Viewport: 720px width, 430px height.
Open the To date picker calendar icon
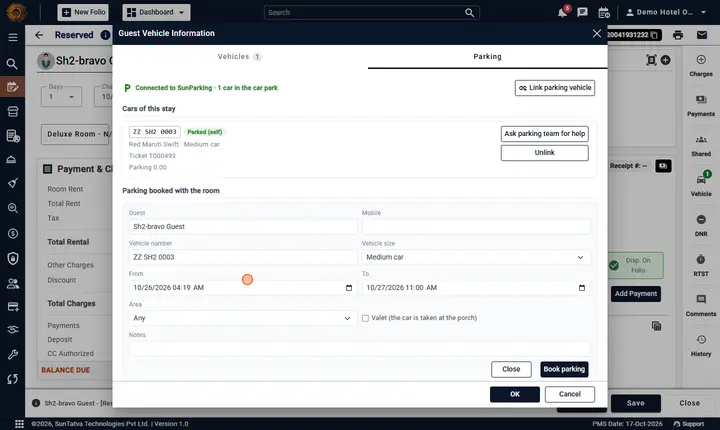[582, 288]
